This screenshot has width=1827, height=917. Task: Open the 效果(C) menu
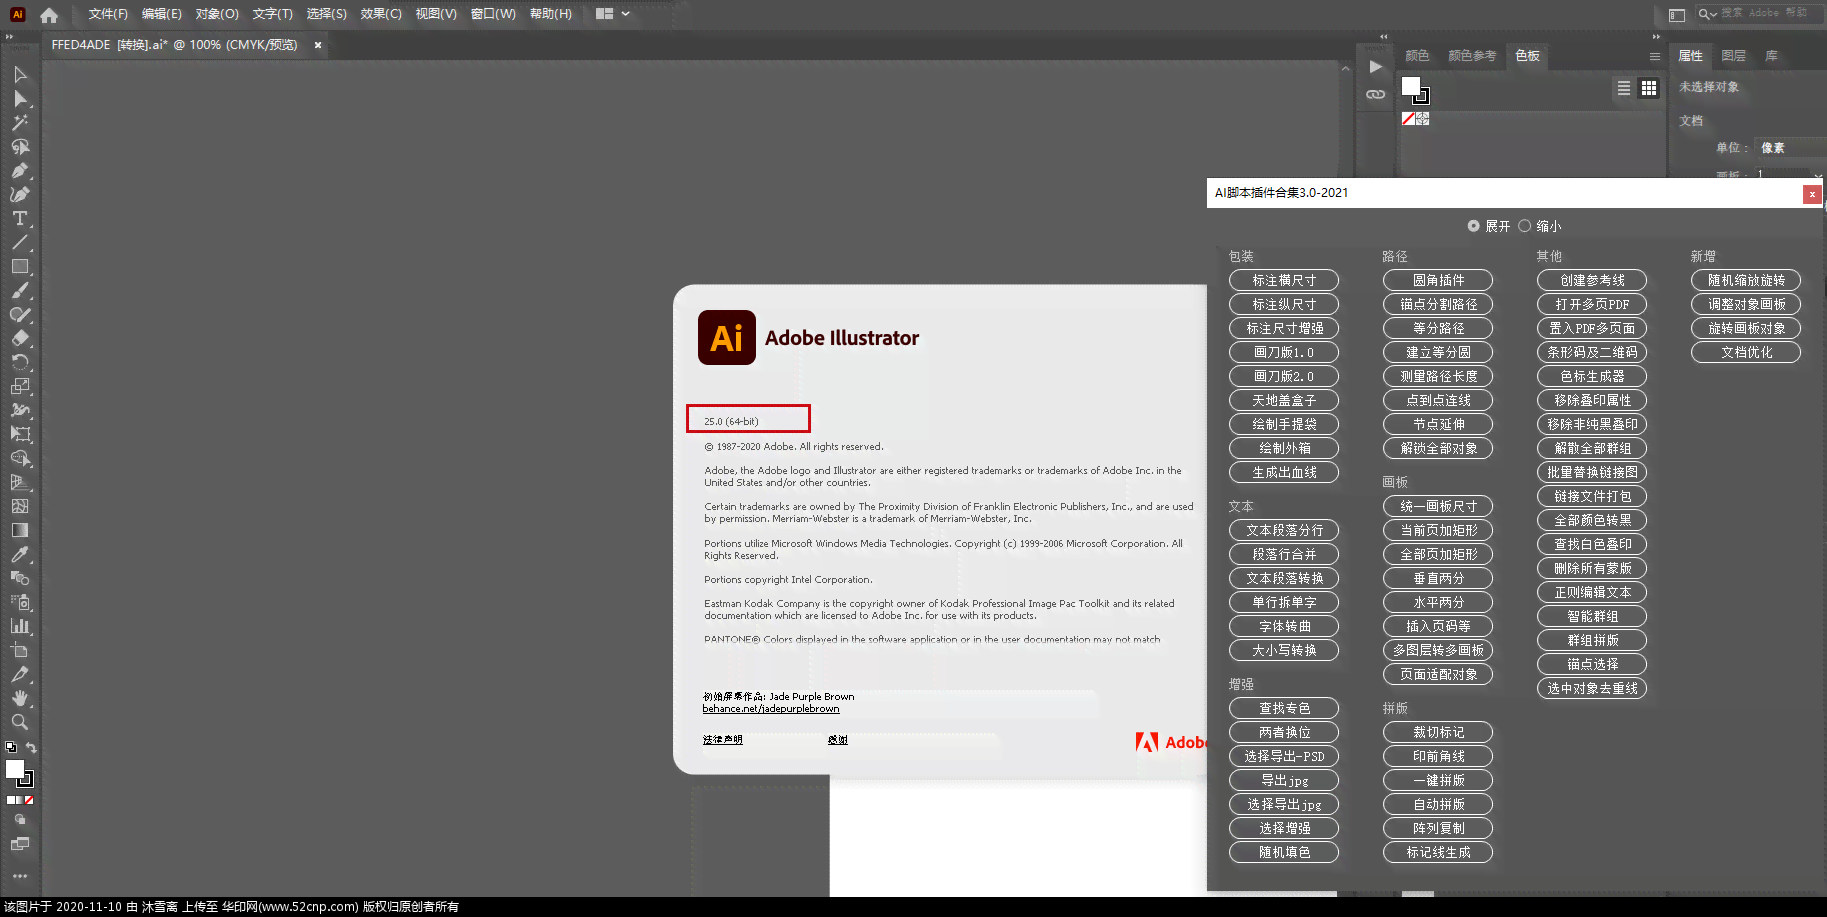coord(381,14)
